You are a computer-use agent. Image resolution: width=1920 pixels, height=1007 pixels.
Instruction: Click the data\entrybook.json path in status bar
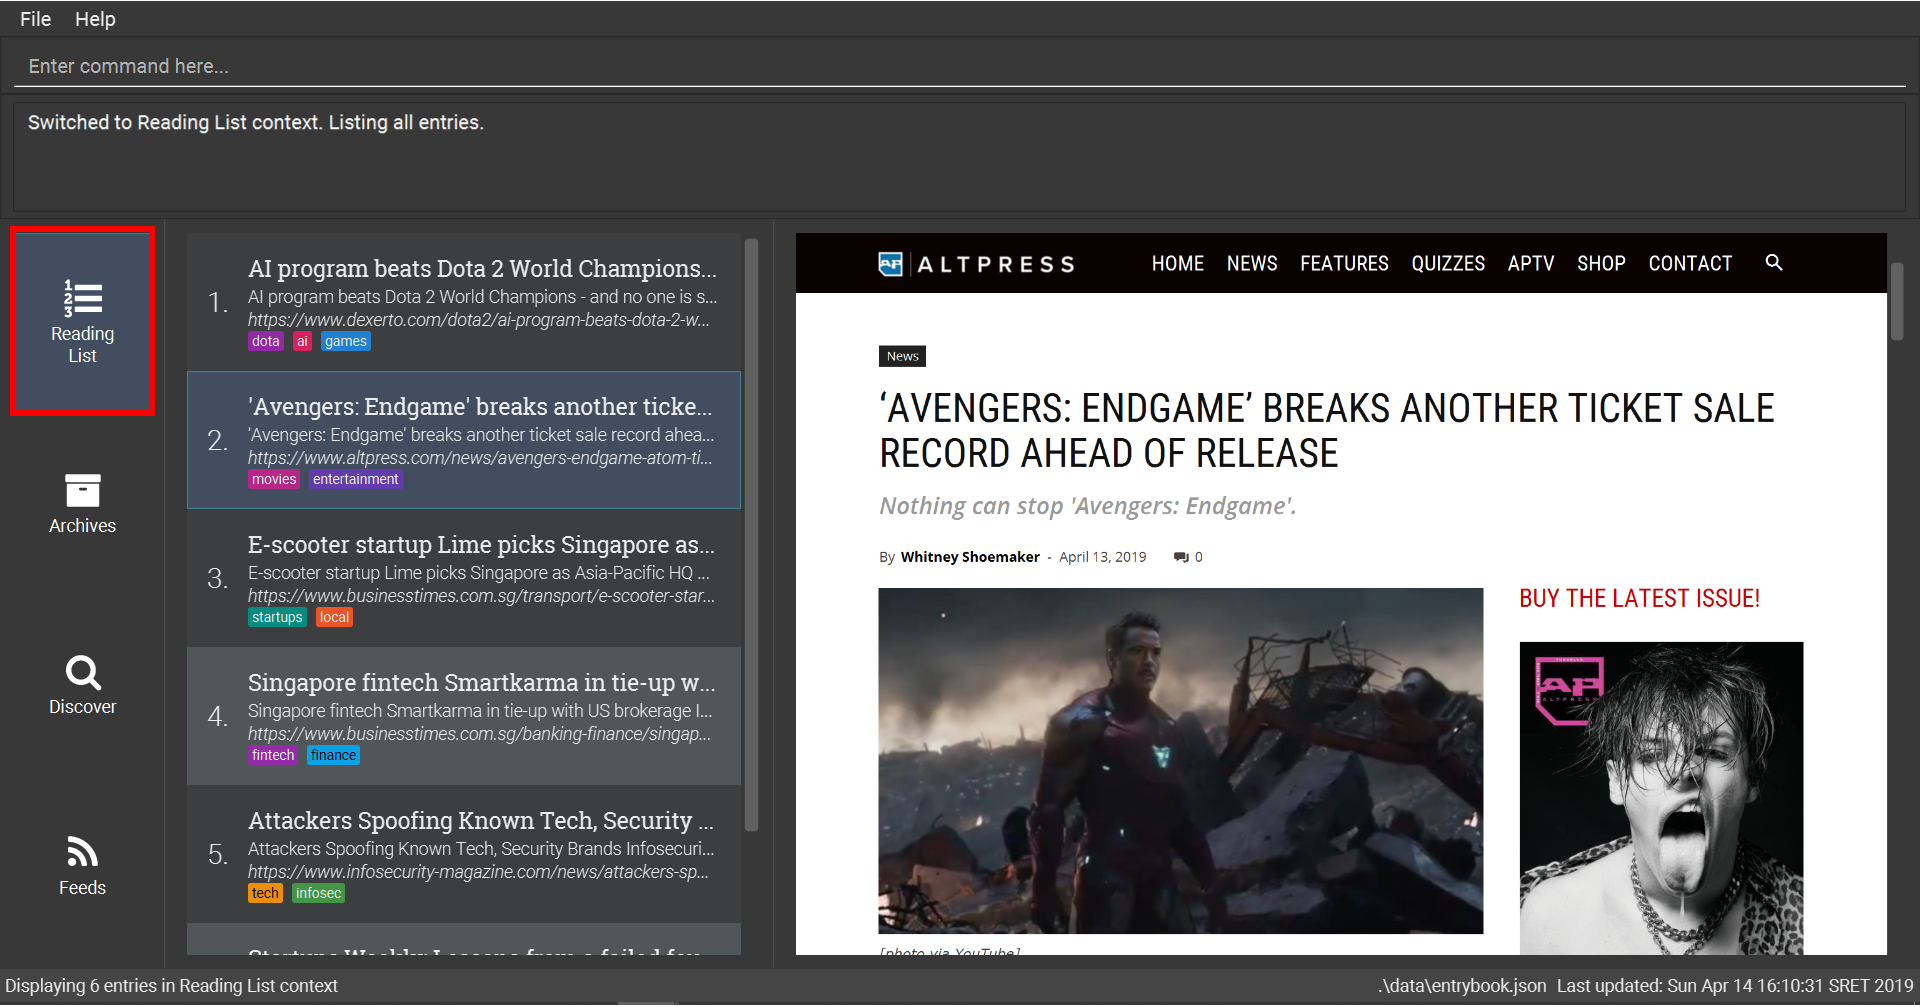(1462, 986)
